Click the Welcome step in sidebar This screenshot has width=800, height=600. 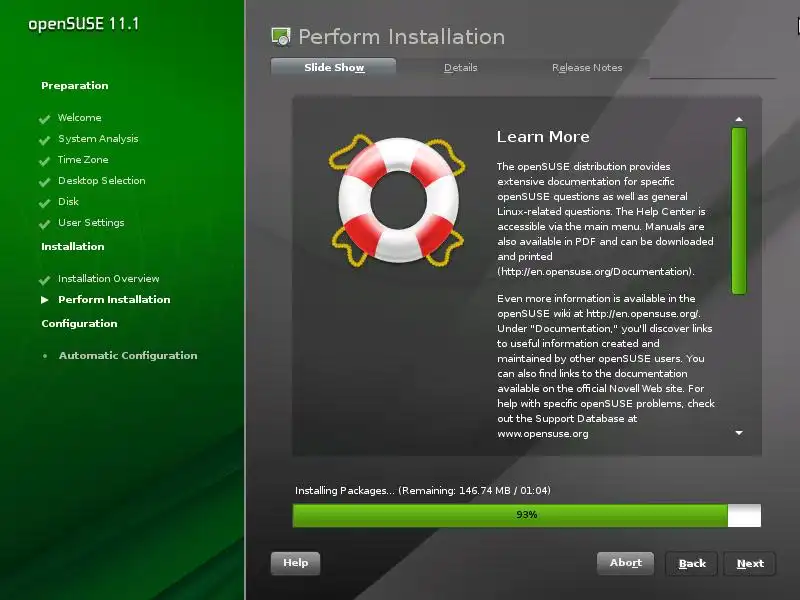(80, 117)
